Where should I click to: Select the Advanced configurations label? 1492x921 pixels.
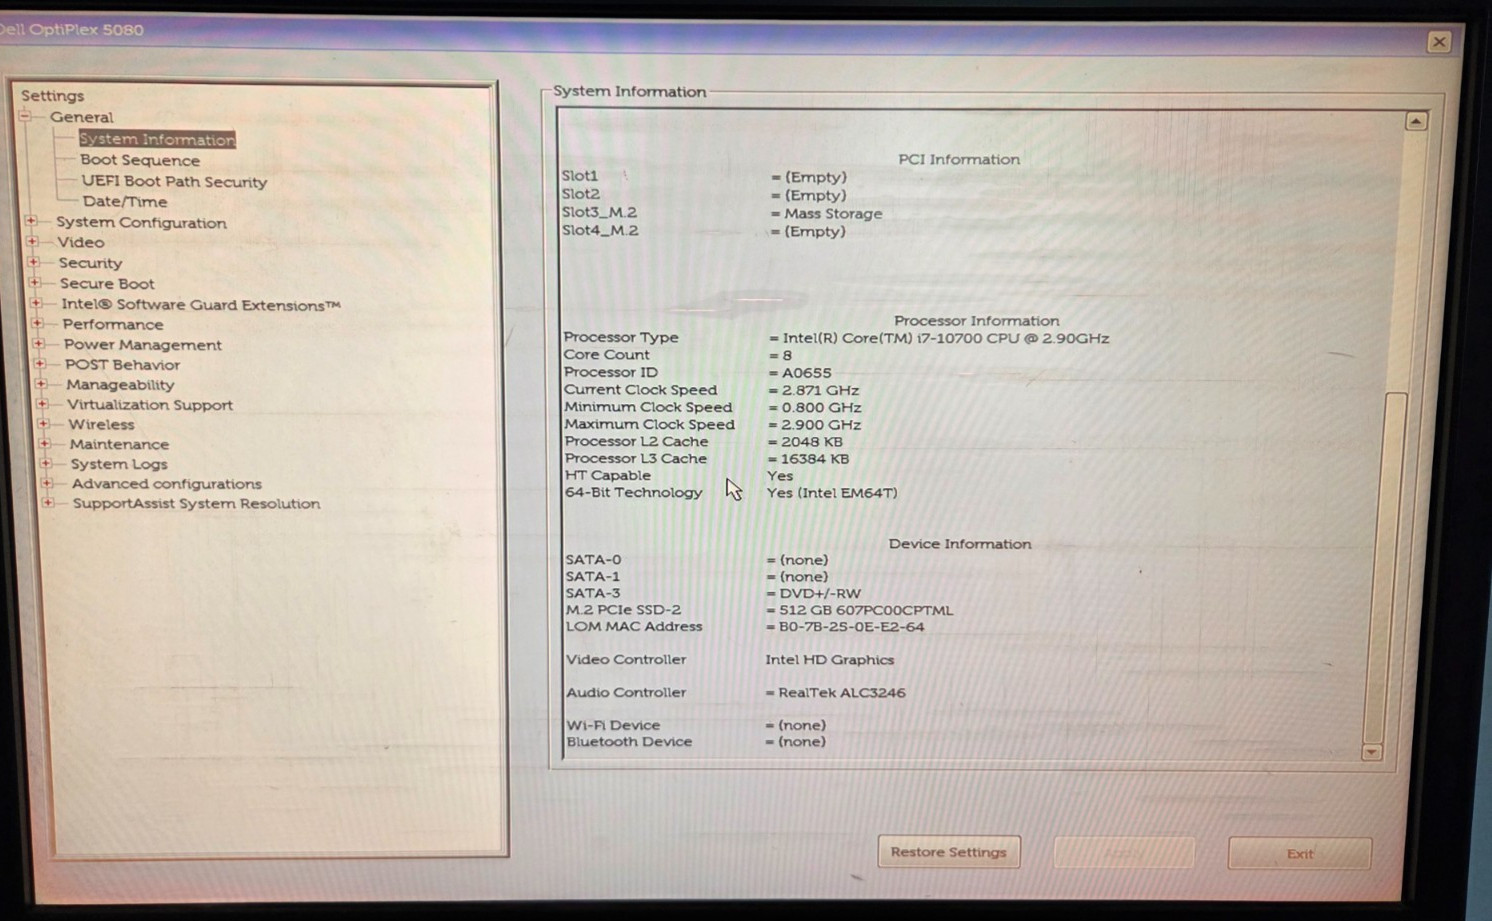tap(167, 484)
